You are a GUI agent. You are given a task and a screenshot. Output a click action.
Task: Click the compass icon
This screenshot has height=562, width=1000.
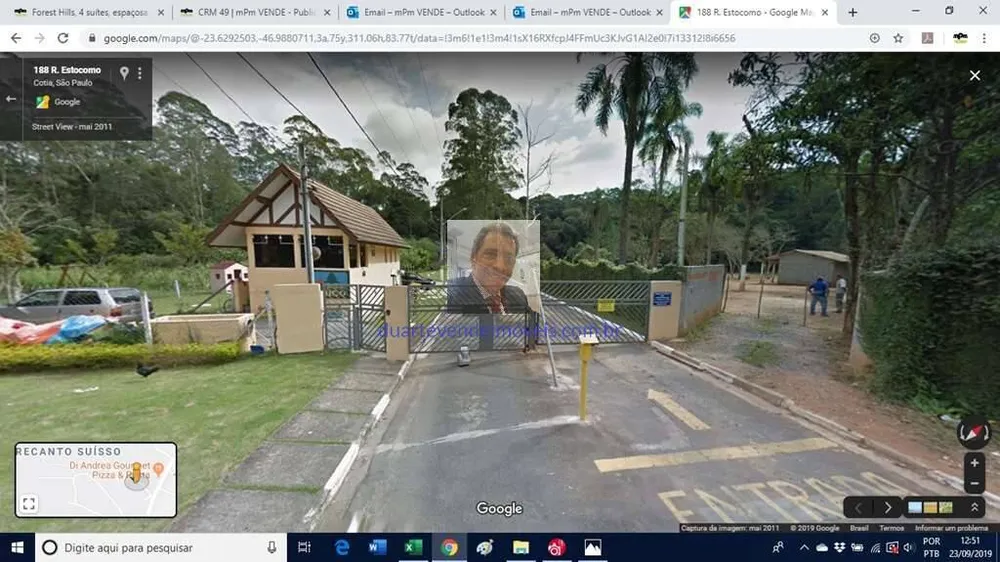click(x=974, y=433)
